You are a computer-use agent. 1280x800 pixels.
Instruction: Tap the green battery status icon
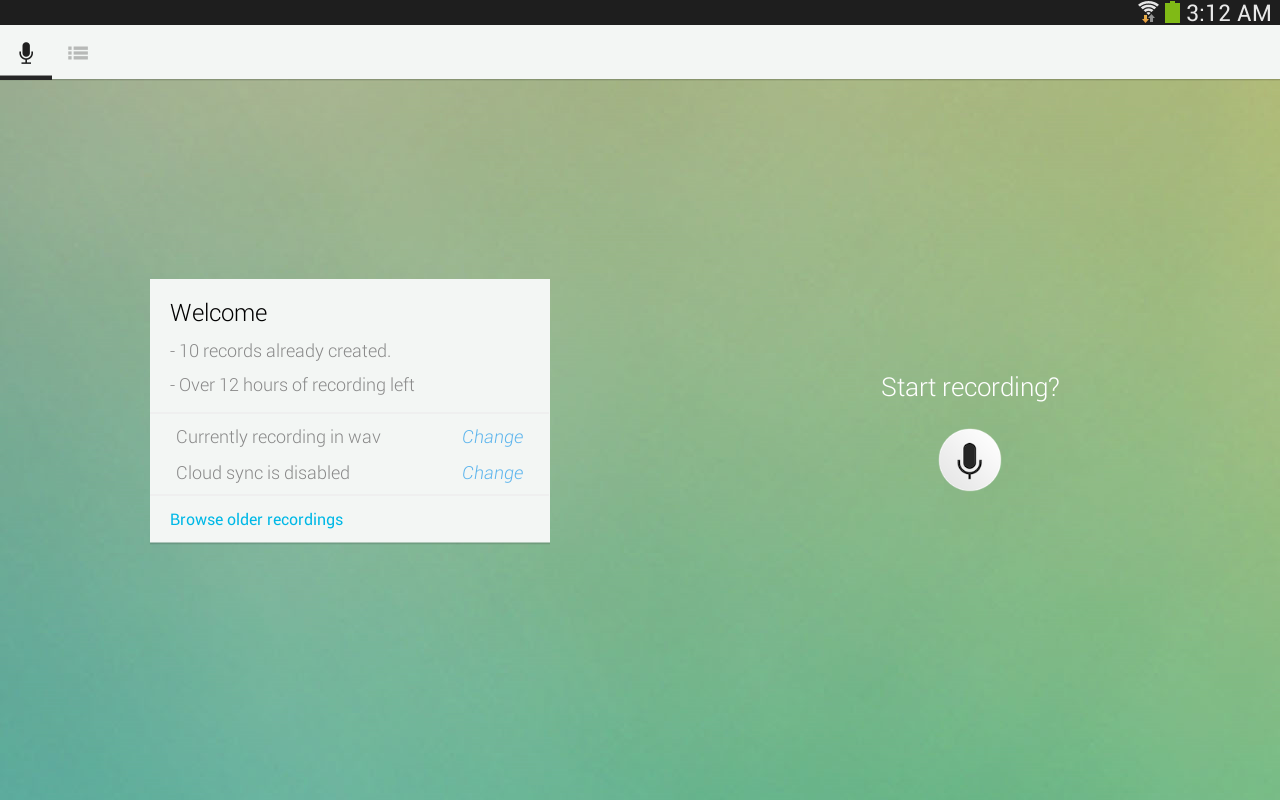tap(1172, 12)
